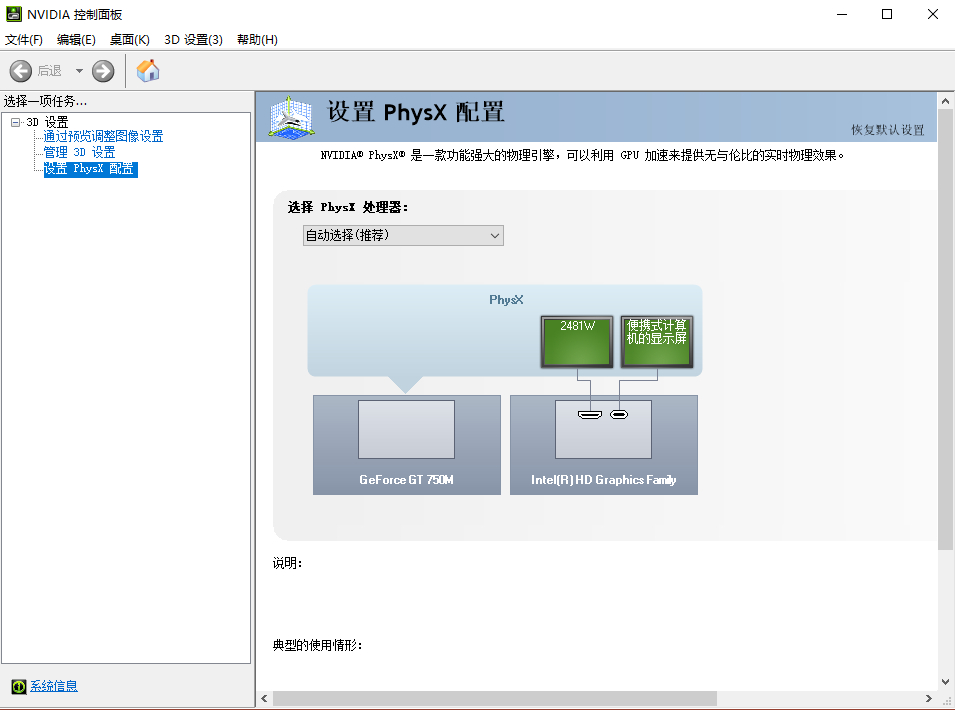Click the 选择 PhysX 处理器 label
The height and width of the screenshot is (710, 955).
[x=348, y=207]
